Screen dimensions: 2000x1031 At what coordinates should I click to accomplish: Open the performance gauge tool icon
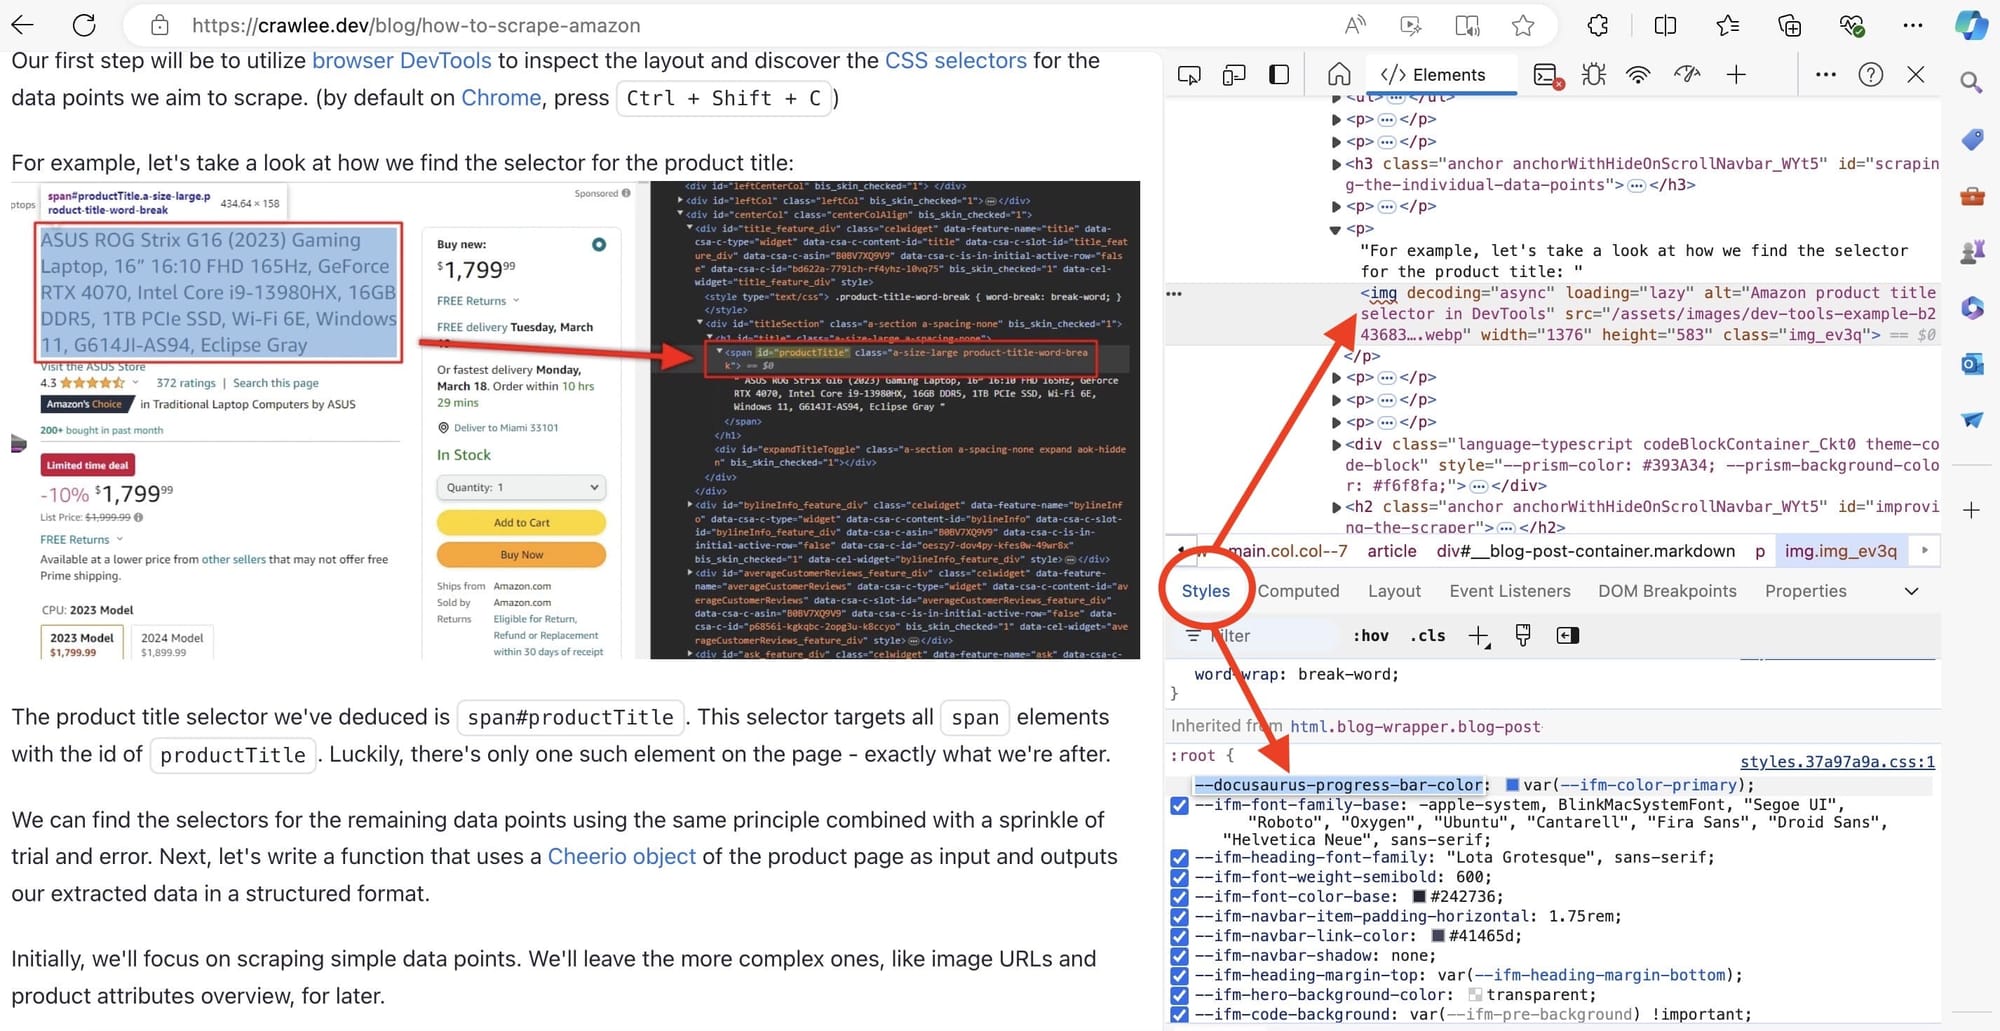pyautogui.click(x=1688, y=74)
